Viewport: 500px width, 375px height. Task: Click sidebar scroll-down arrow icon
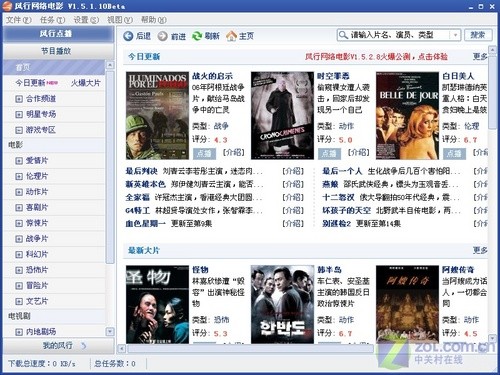110,332
